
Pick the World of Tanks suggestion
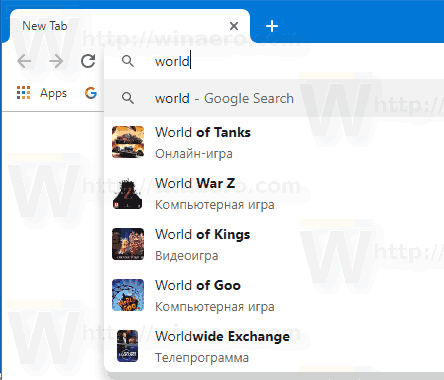point(274,142)
